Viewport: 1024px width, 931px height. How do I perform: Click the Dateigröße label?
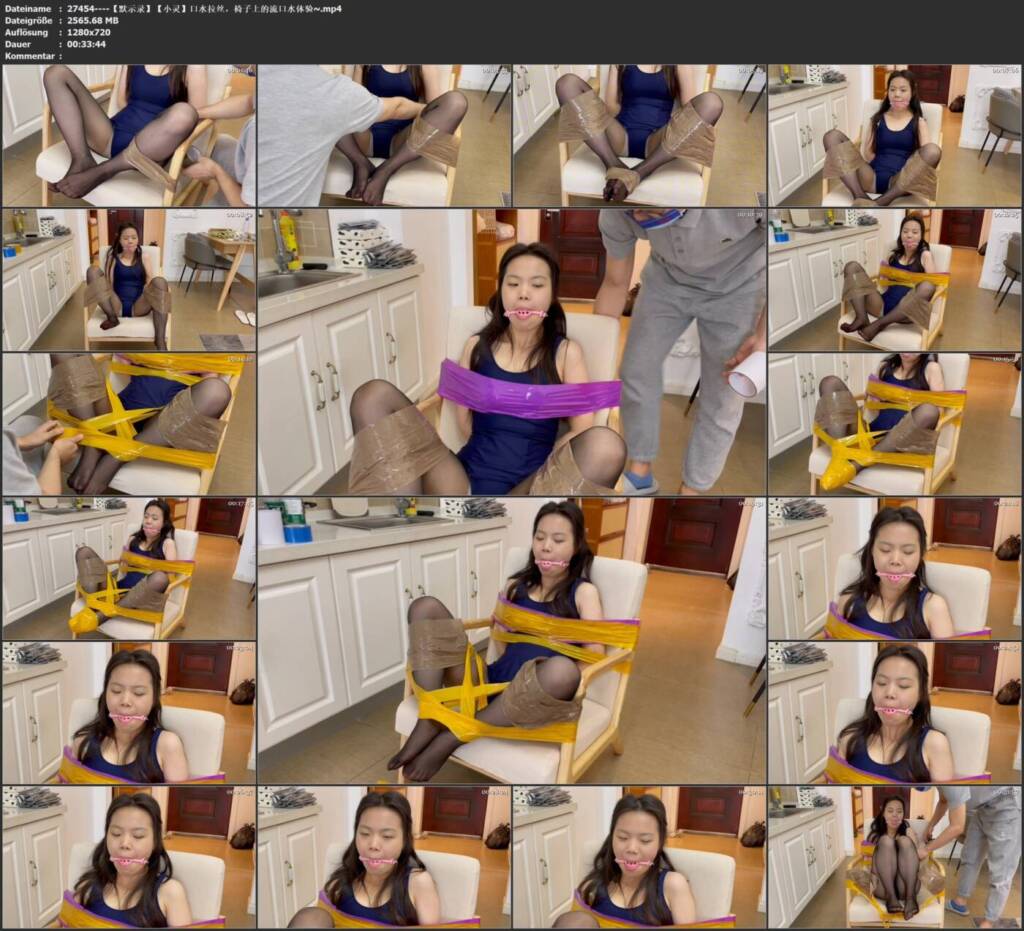click(29, 20)
